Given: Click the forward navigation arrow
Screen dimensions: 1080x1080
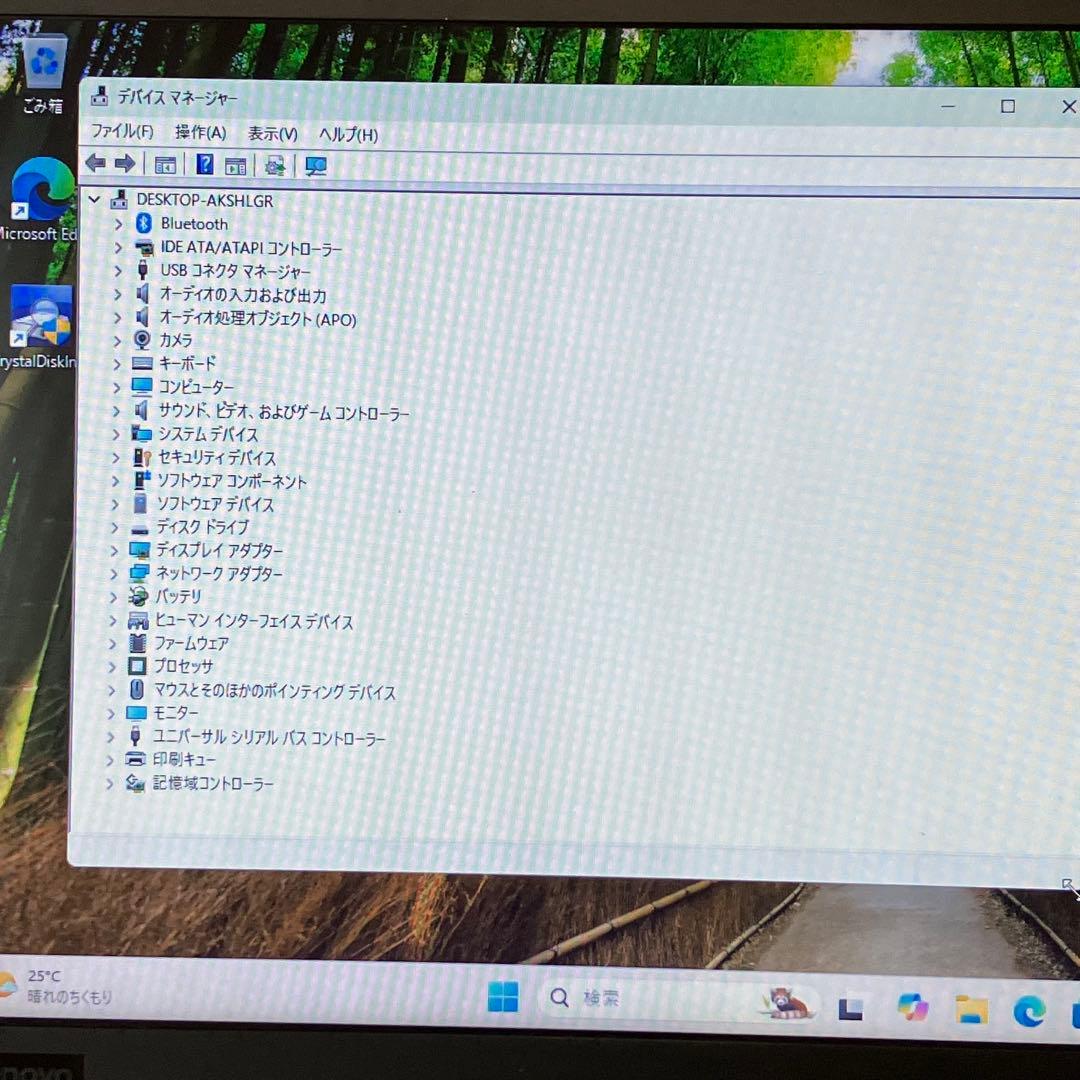Looking at the screenshot, I should (125, 163).
